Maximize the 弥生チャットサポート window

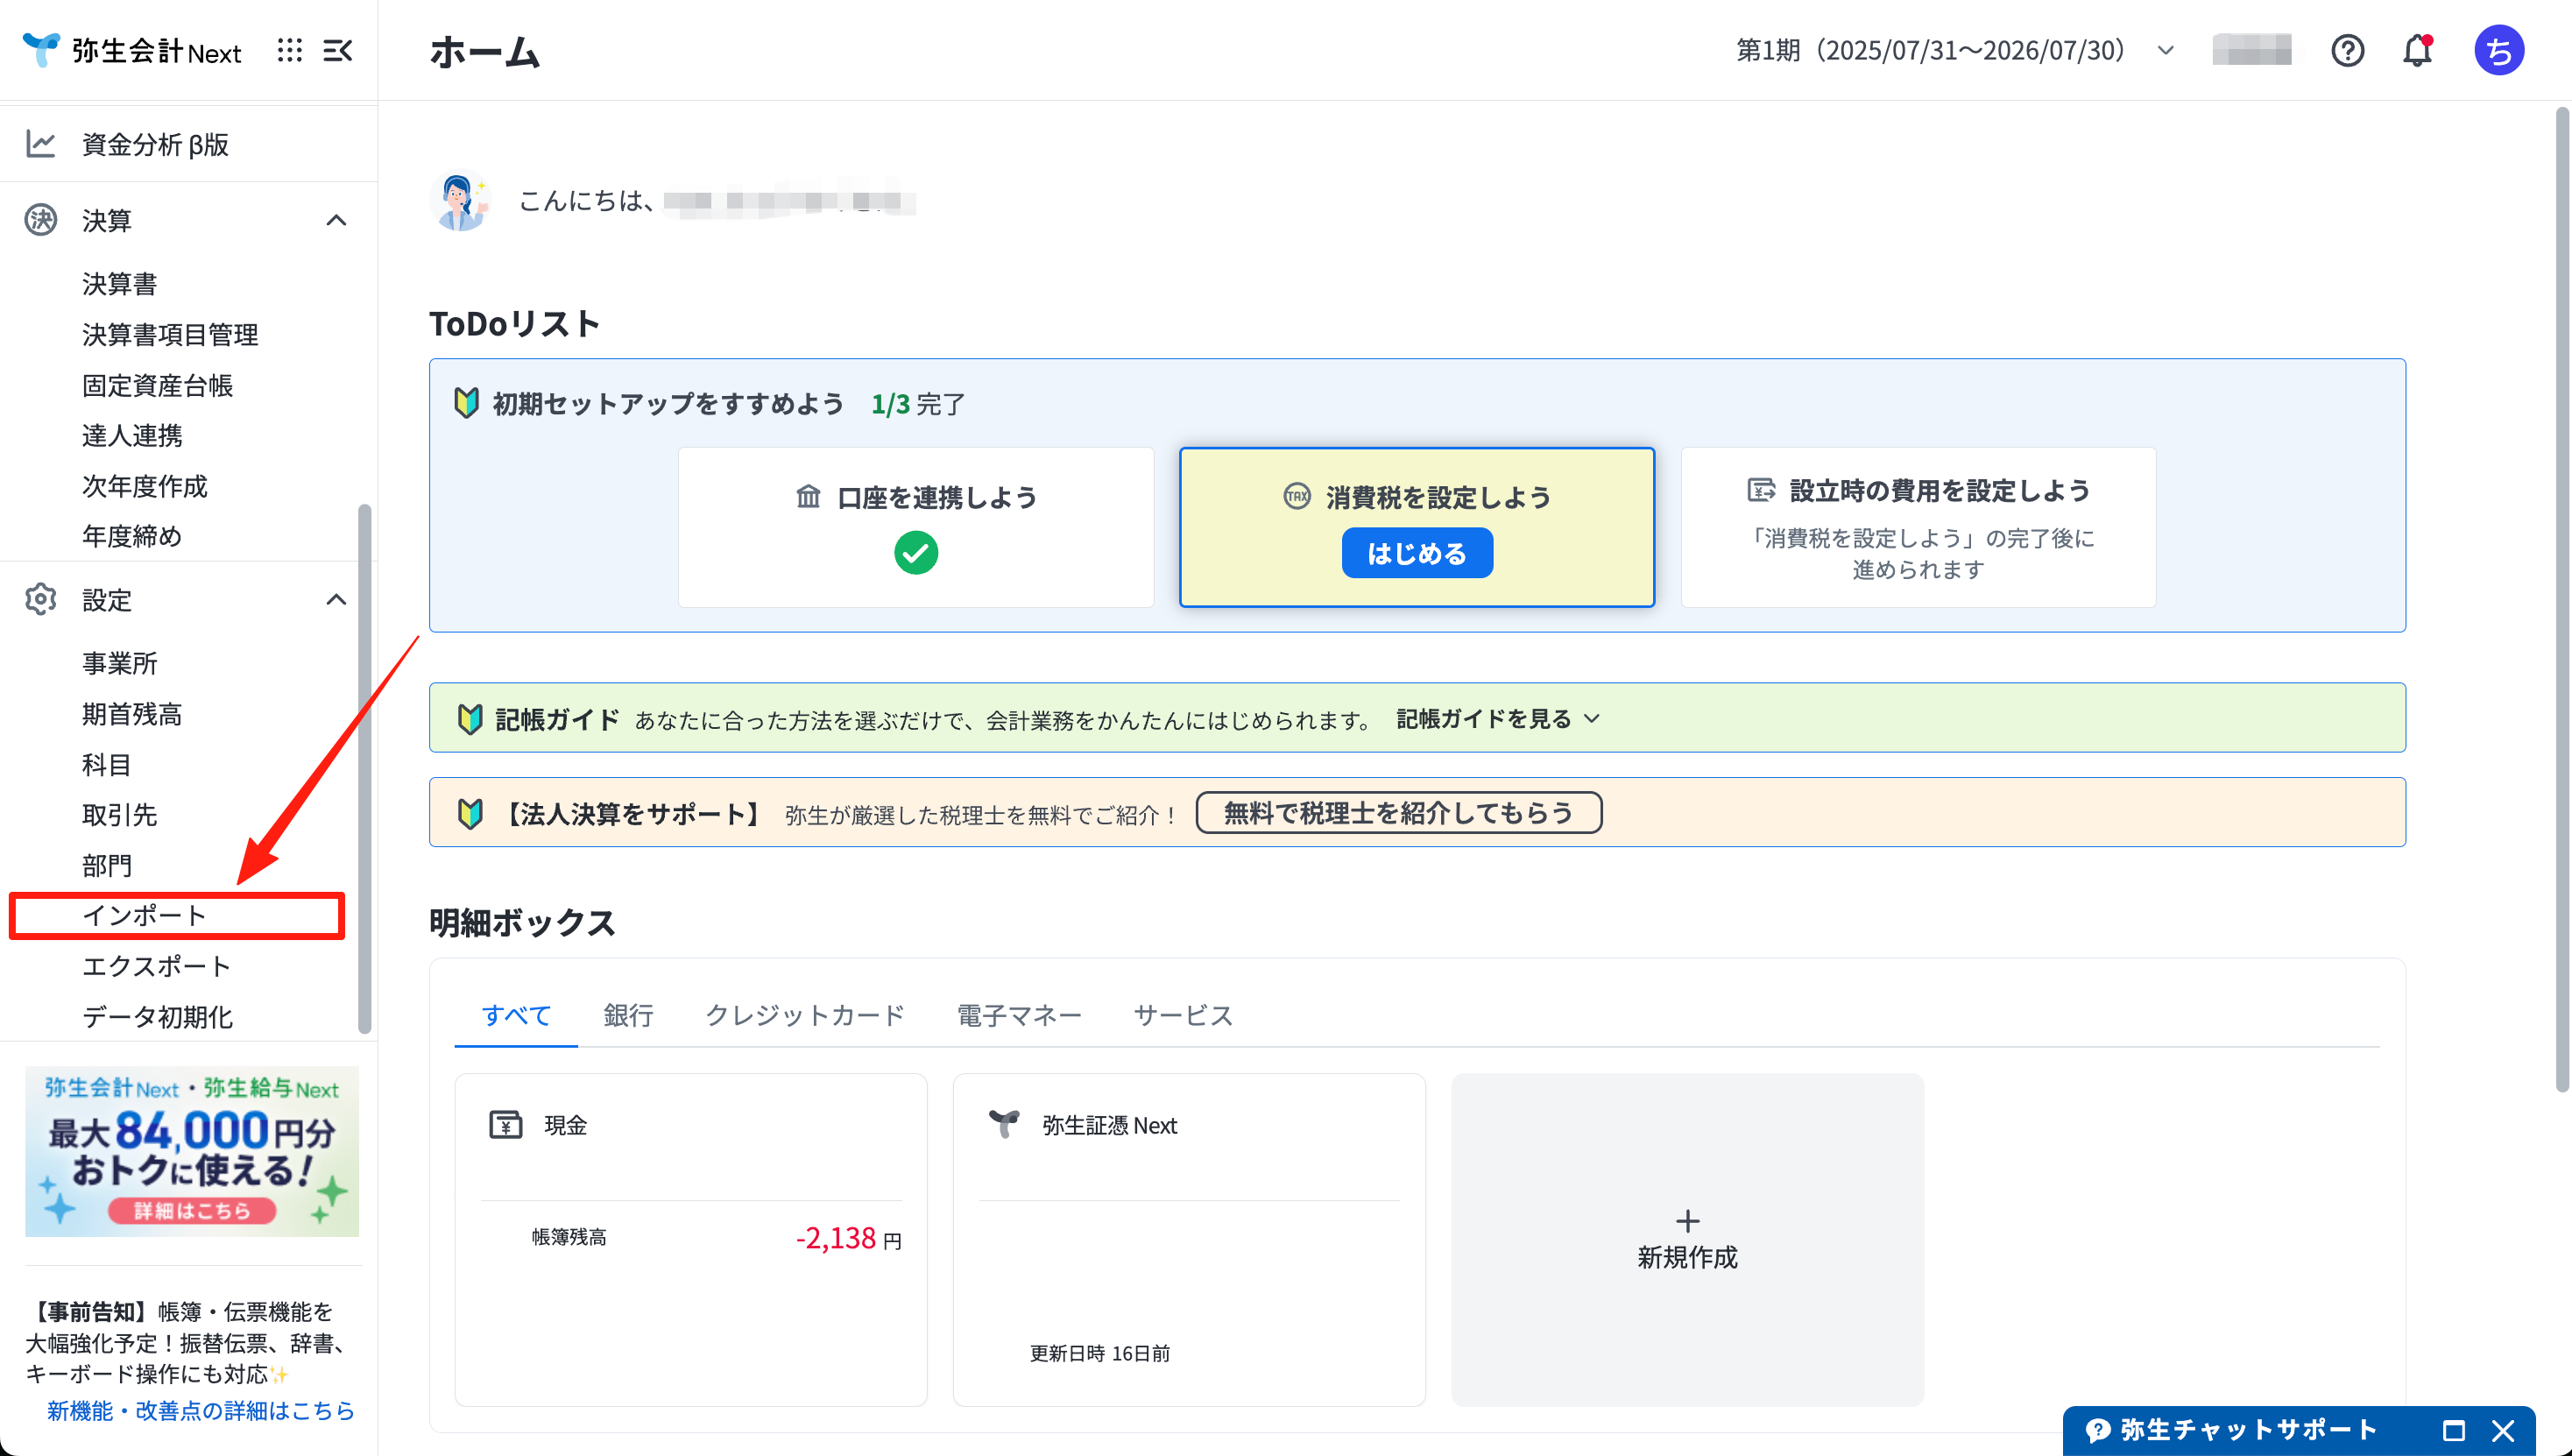(2454, 1431)
